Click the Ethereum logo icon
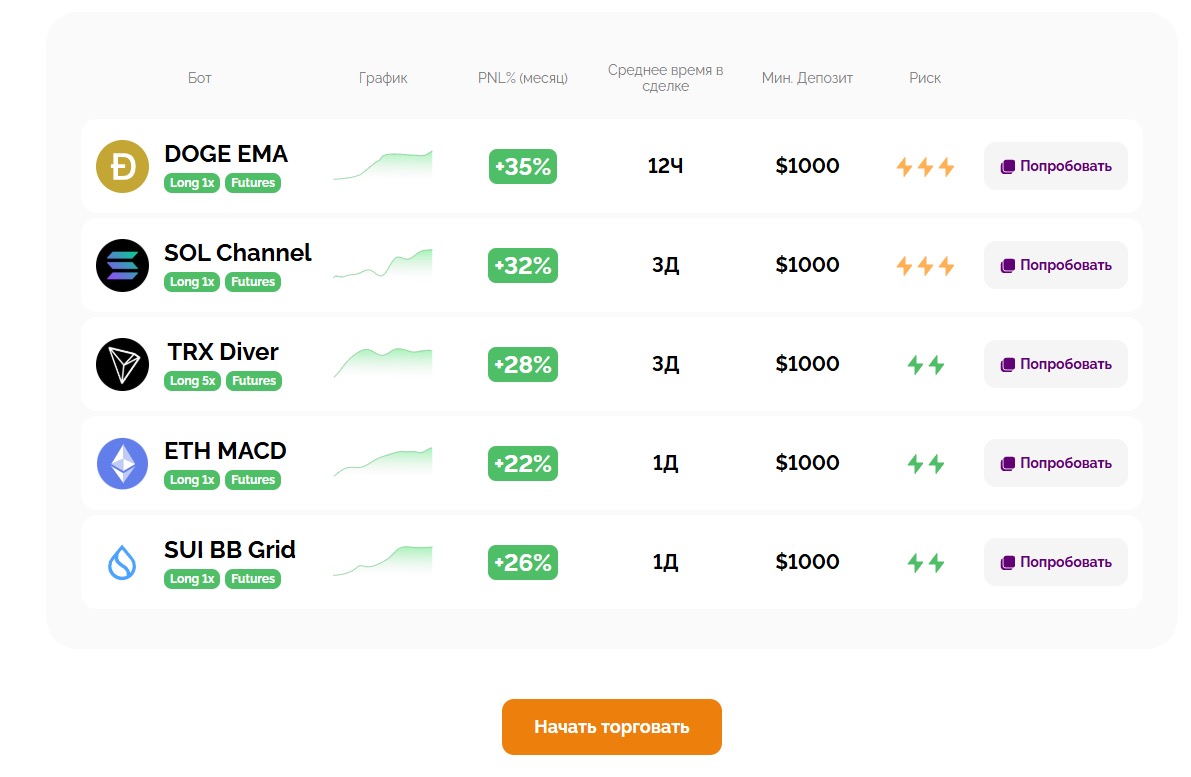Image resolution: width=1191 pixels, height=777 pixels. tap(122, 464)
